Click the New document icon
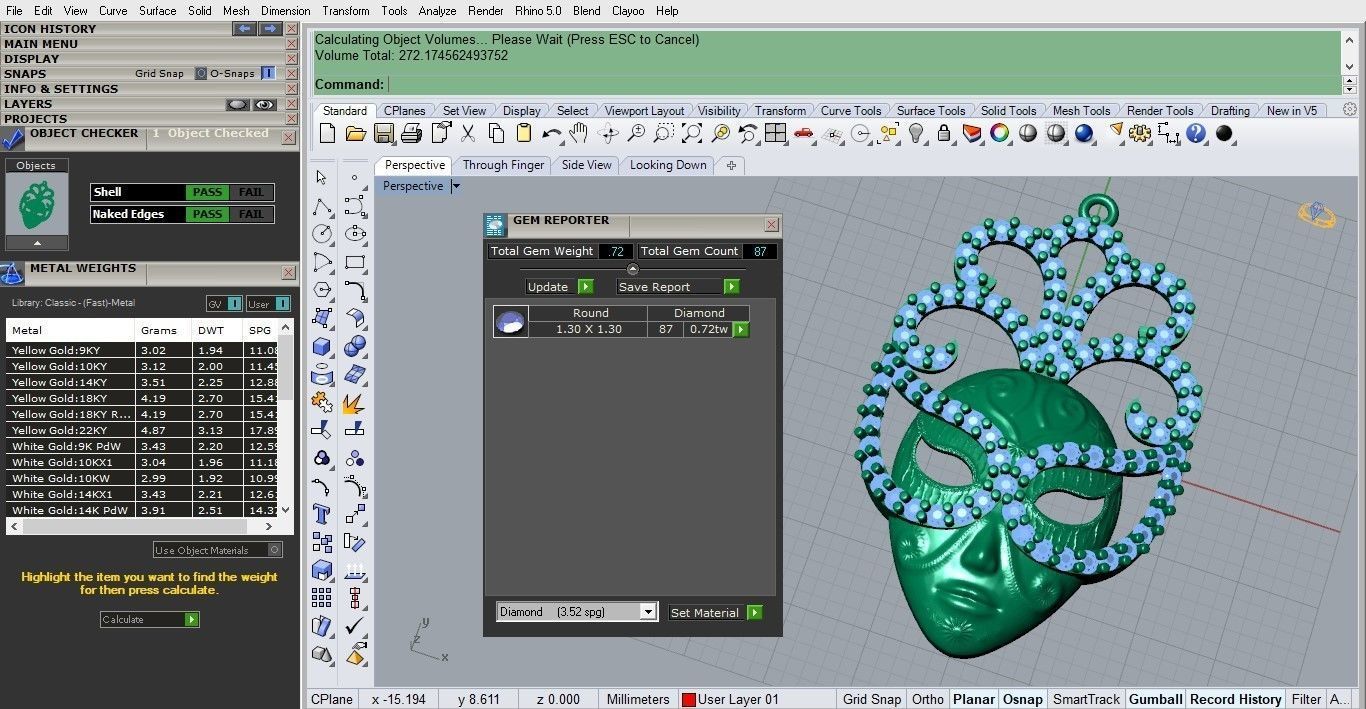 (x=327, y=133)
